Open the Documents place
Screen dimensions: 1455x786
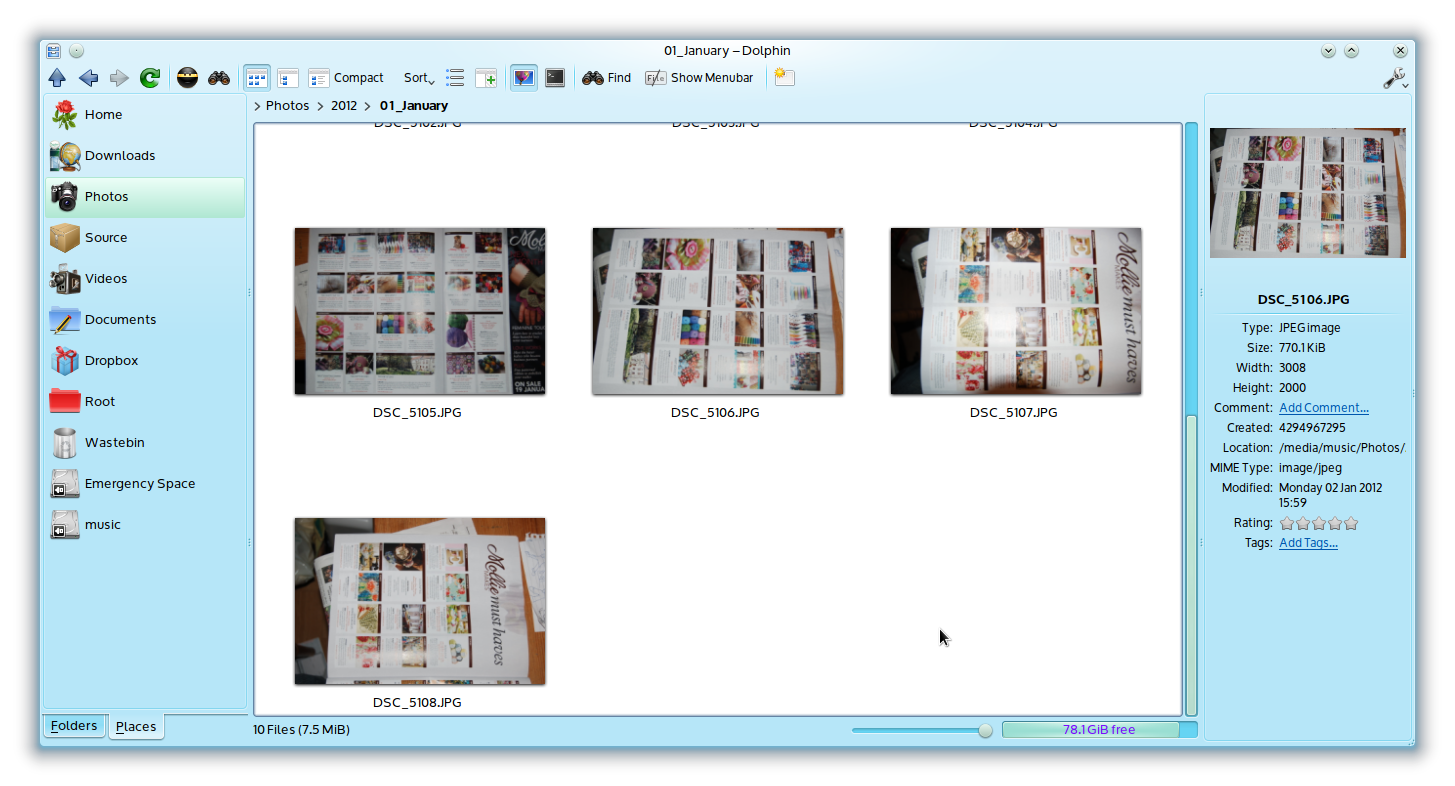pos(145,320)
